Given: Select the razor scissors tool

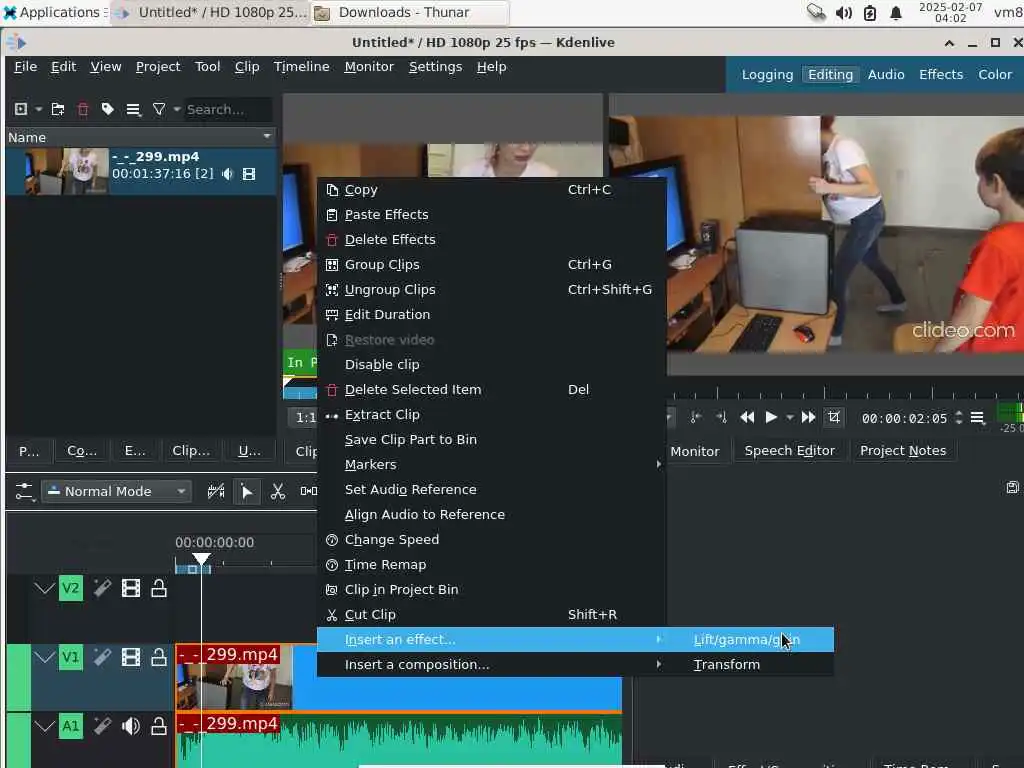Looking at the screenshot, I should (x=278, y=491).
